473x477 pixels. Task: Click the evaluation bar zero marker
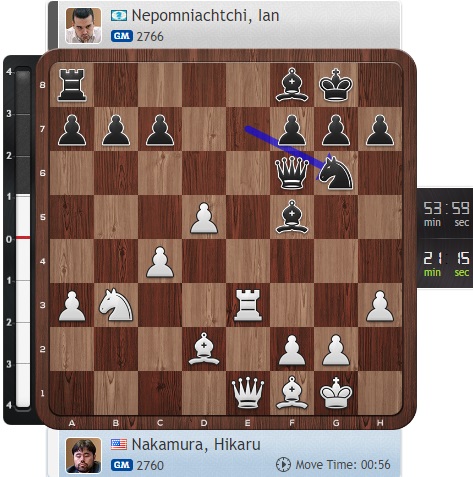tap(23, 237)
